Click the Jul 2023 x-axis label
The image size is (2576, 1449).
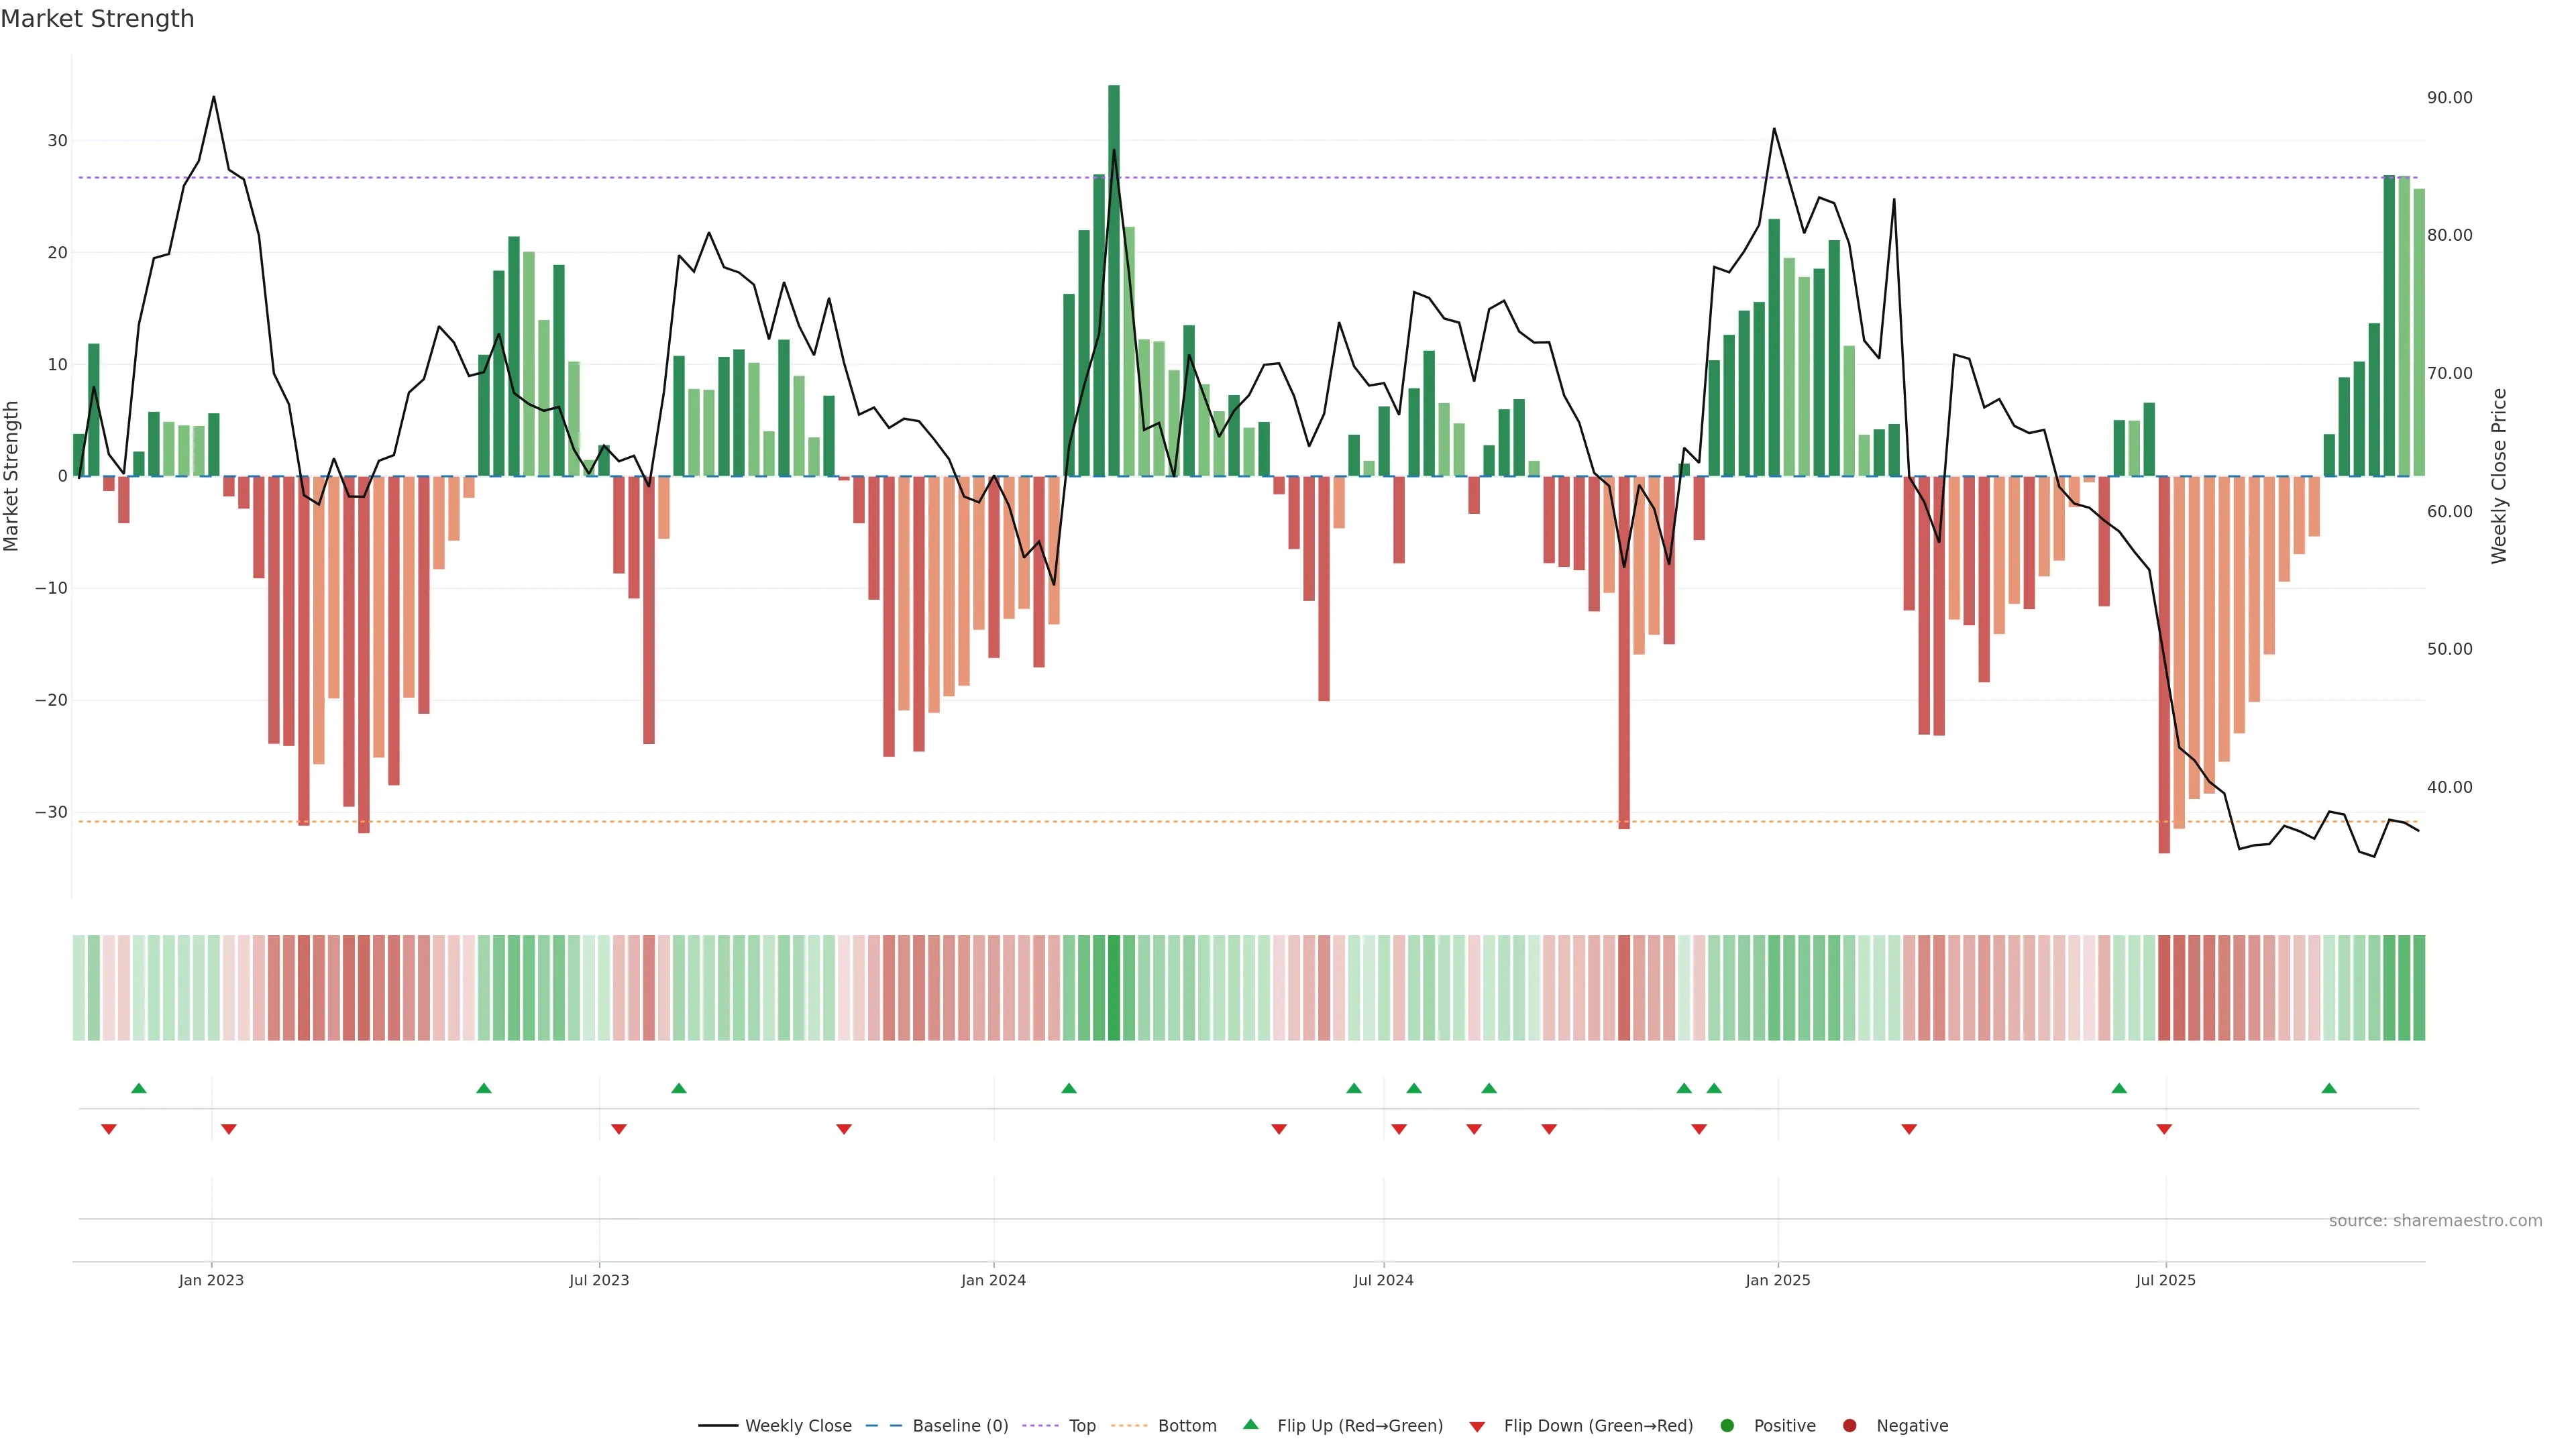coord(599,1280)
